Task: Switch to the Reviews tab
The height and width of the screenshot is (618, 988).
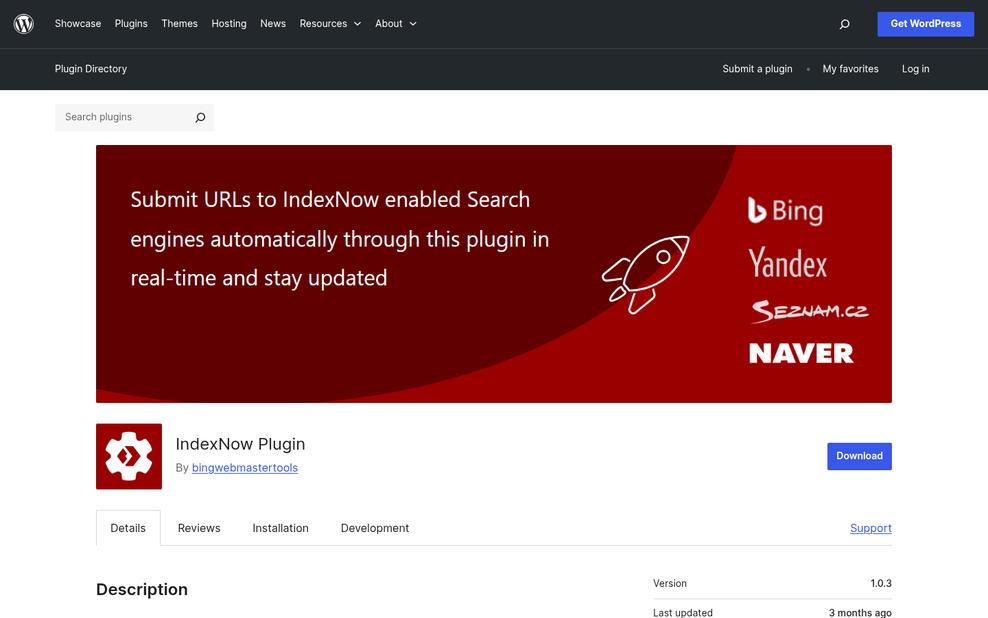Action: tap(199, 528)
